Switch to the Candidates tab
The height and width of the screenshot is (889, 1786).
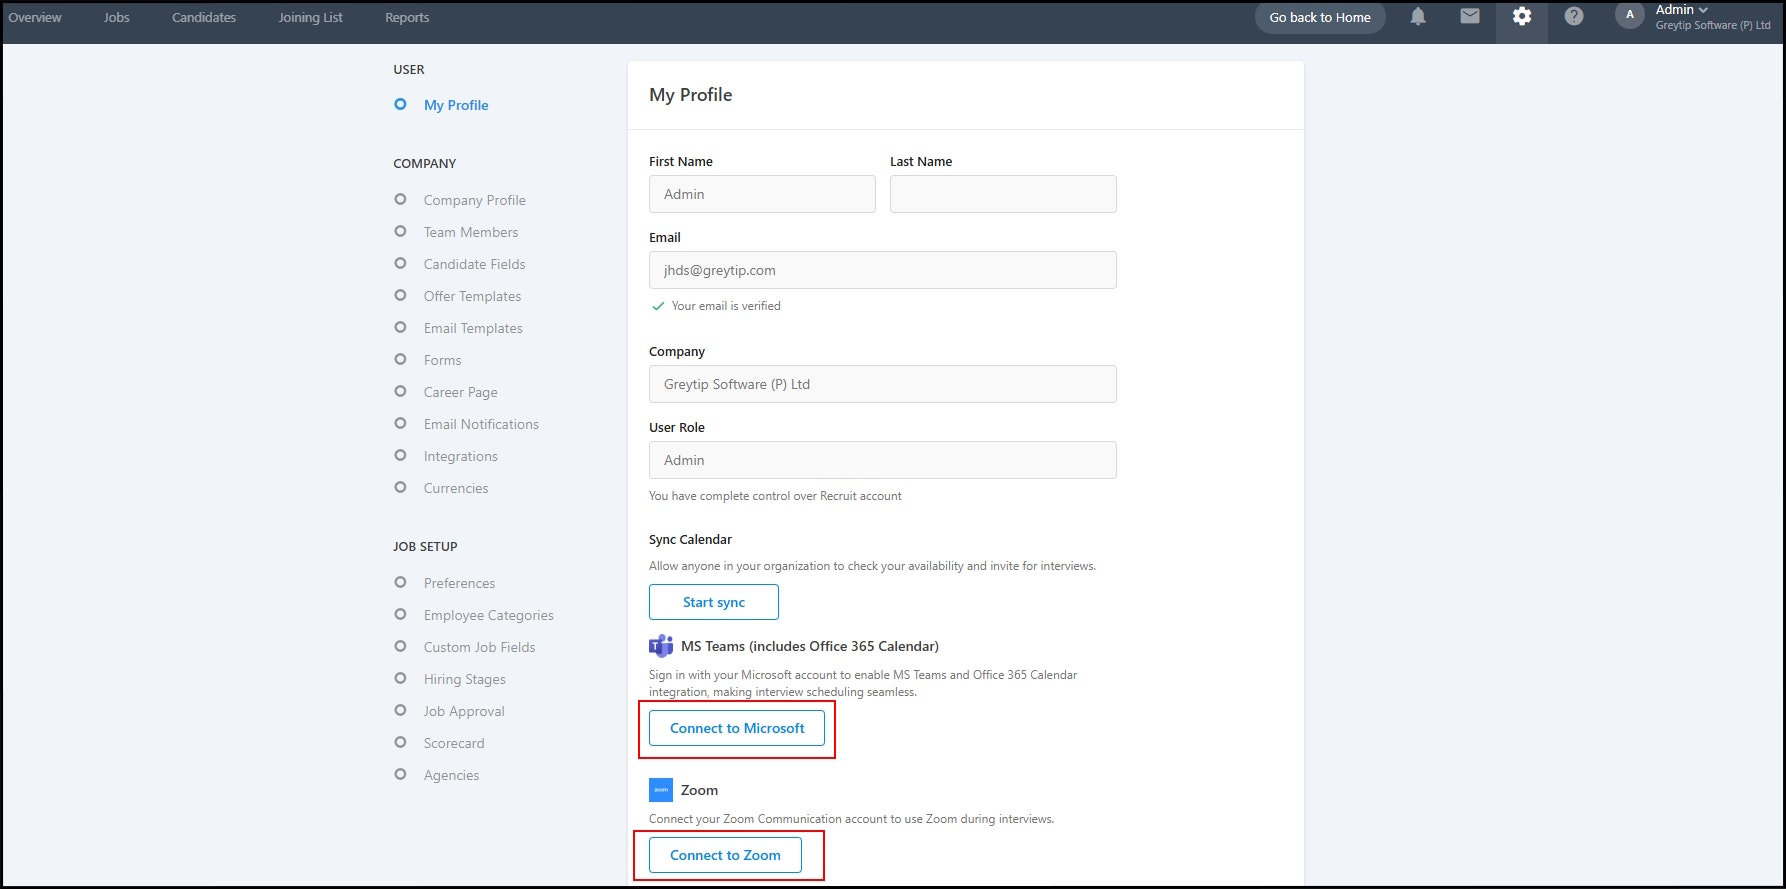pos(204,17)
